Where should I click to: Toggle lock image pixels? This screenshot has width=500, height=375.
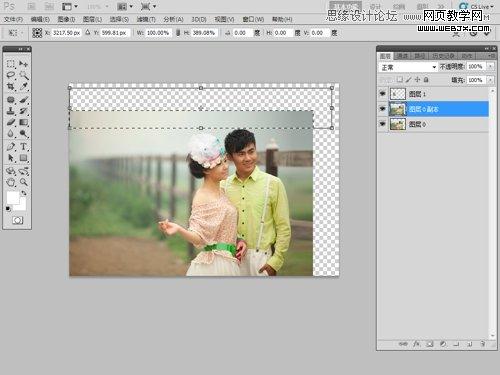408,80
